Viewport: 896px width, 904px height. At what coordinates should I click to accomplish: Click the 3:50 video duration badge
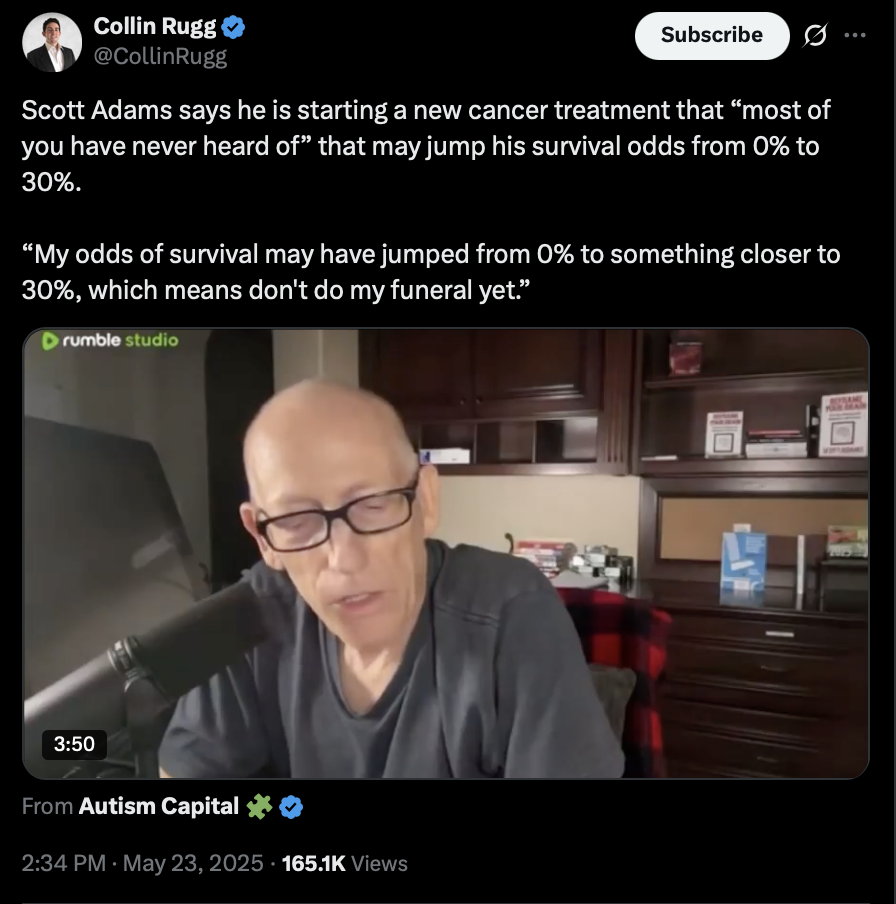[x=74, y=744]
